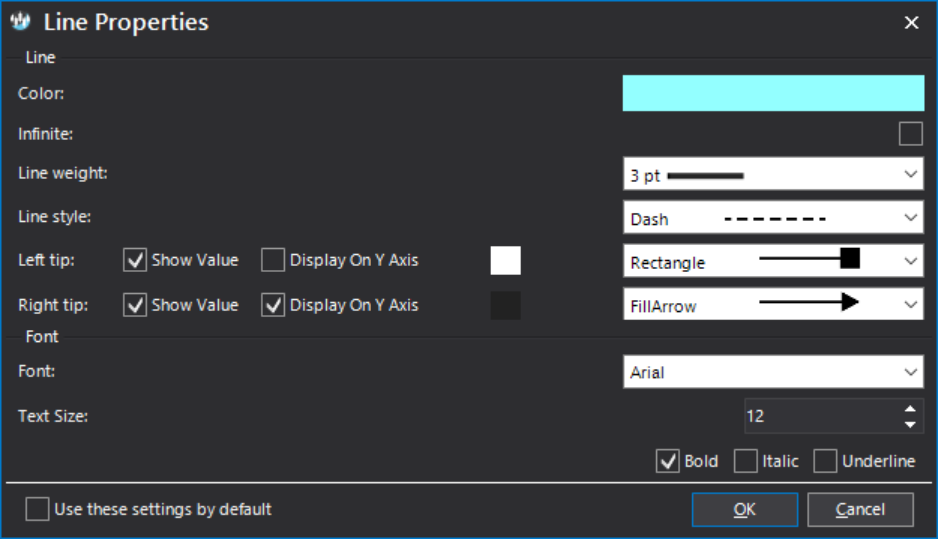The image size is (938, 539).
Task: Decrease text size with down arrow
Action: pyautogui.click(x=910, y=424)
